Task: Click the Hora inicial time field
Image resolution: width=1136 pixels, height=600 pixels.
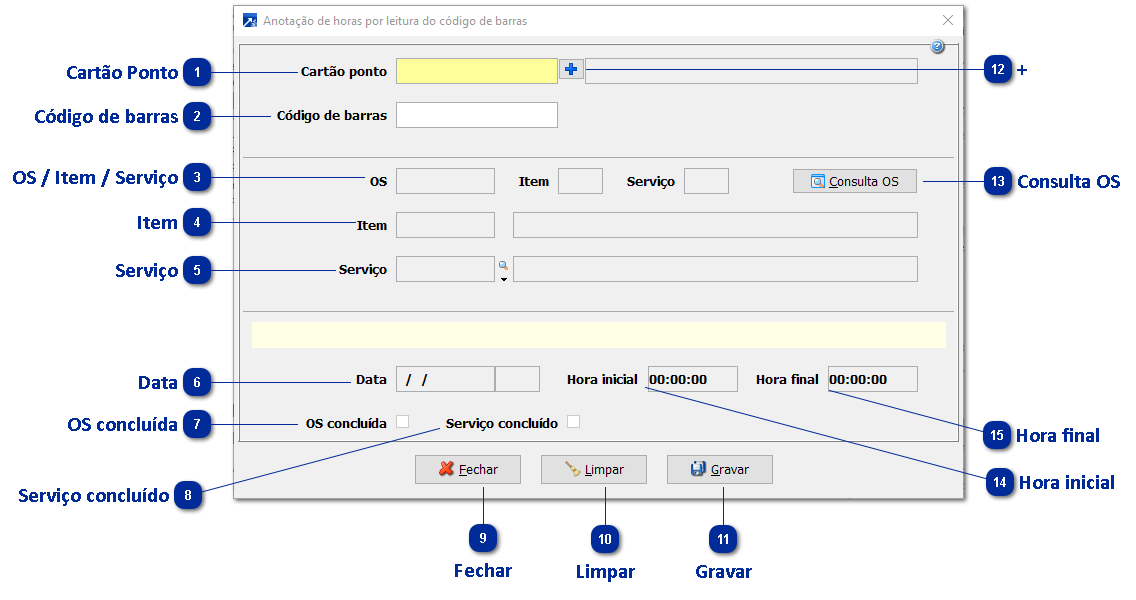Action: 692,379
